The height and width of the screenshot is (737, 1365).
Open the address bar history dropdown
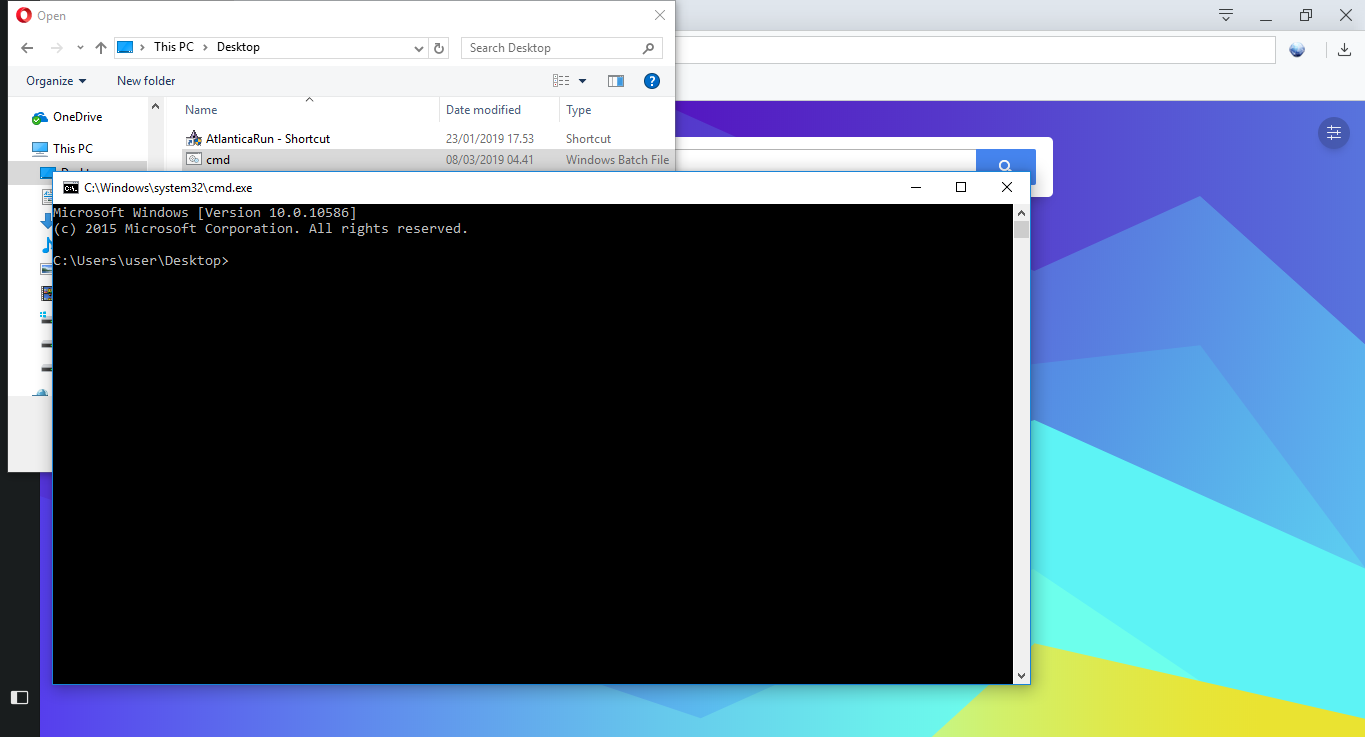419,47
